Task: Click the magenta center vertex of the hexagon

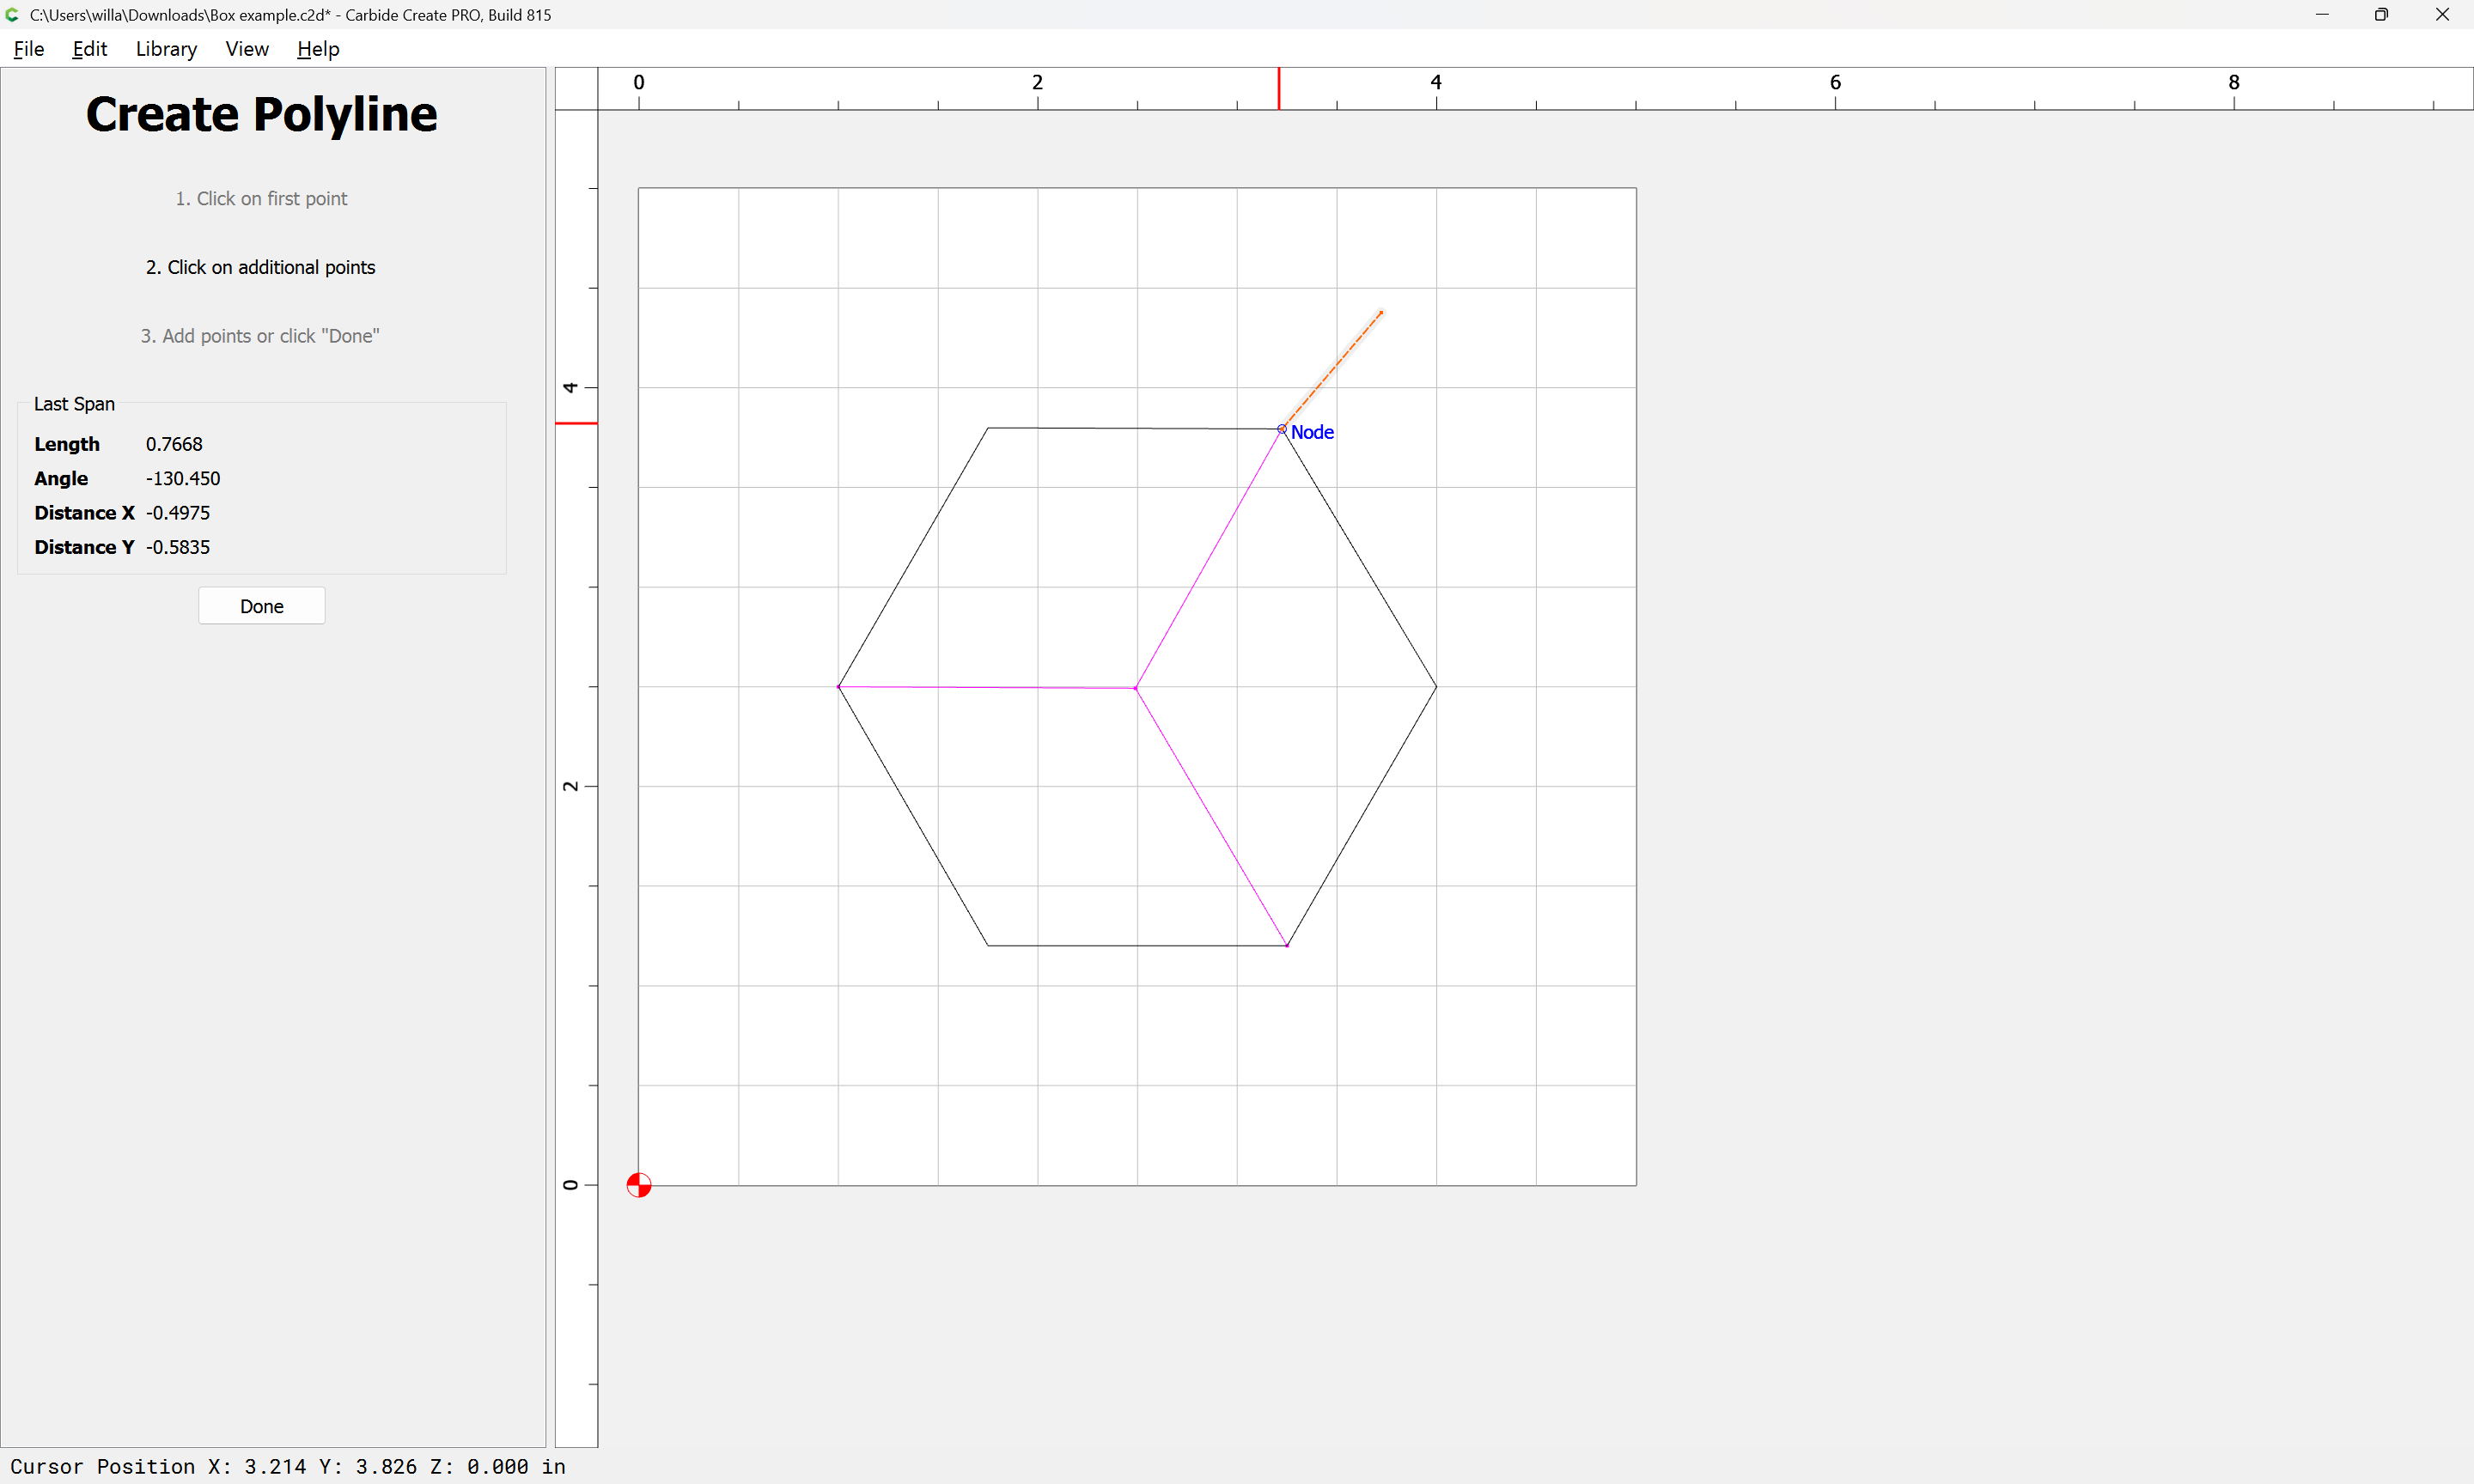Action: coord(1136,688)
